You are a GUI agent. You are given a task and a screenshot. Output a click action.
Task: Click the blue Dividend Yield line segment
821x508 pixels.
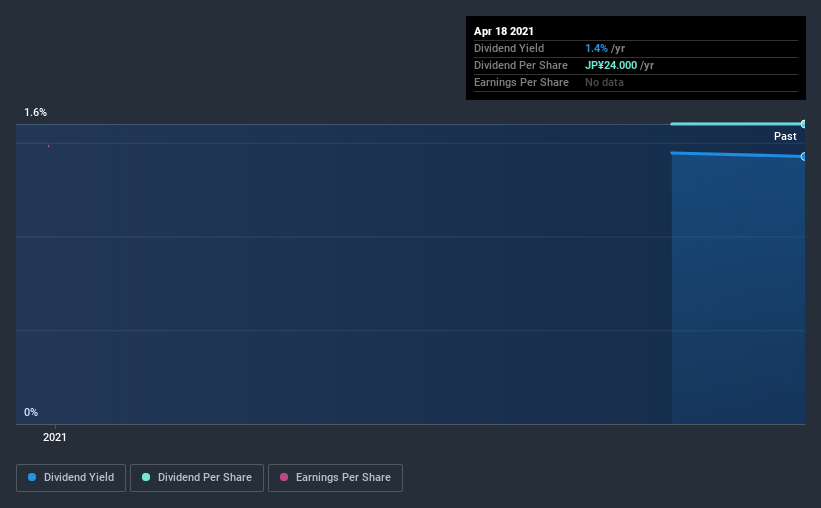[736, 154]
